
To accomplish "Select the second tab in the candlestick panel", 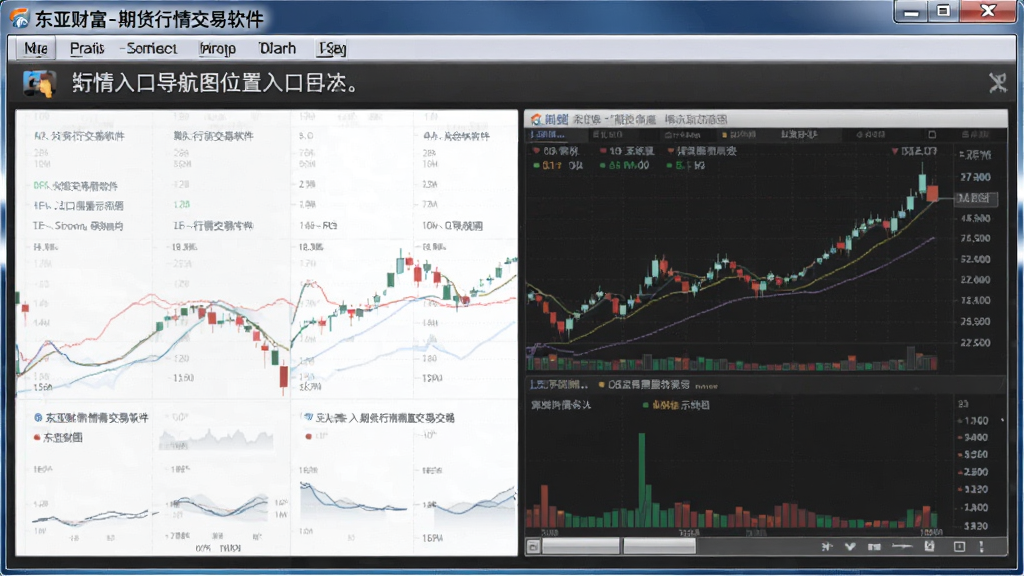I will [x=607, y=135].
